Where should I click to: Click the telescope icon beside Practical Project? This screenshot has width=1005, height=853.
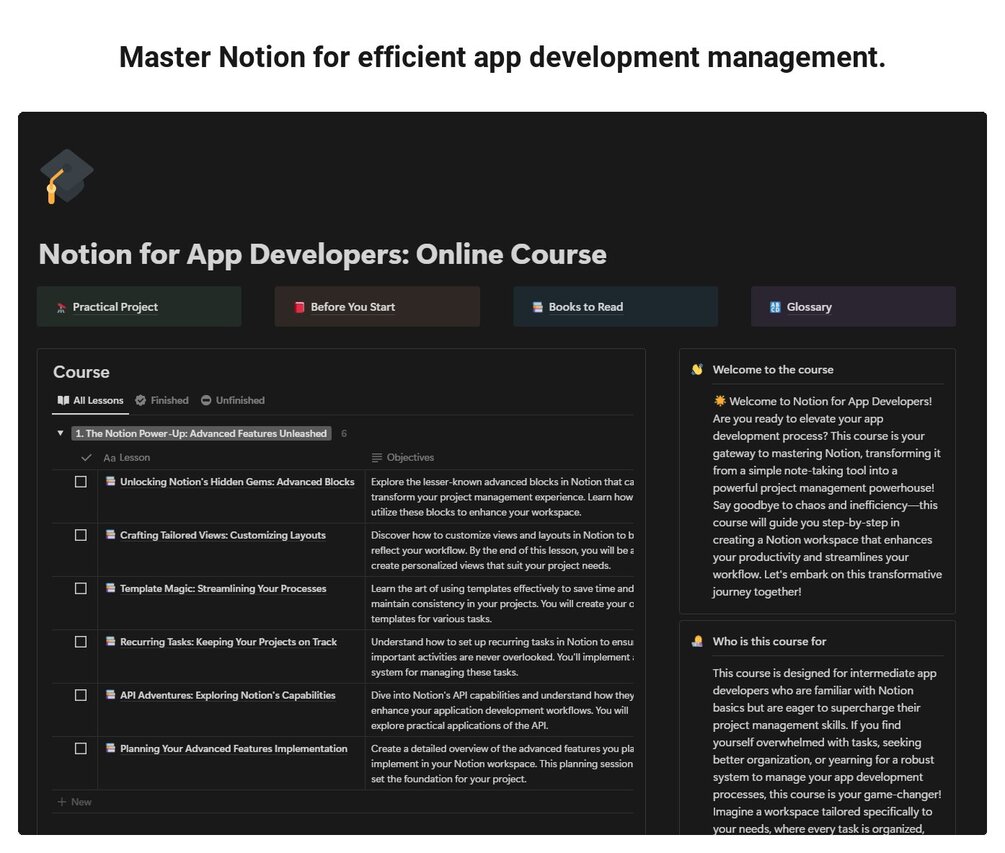coord(62,308)
